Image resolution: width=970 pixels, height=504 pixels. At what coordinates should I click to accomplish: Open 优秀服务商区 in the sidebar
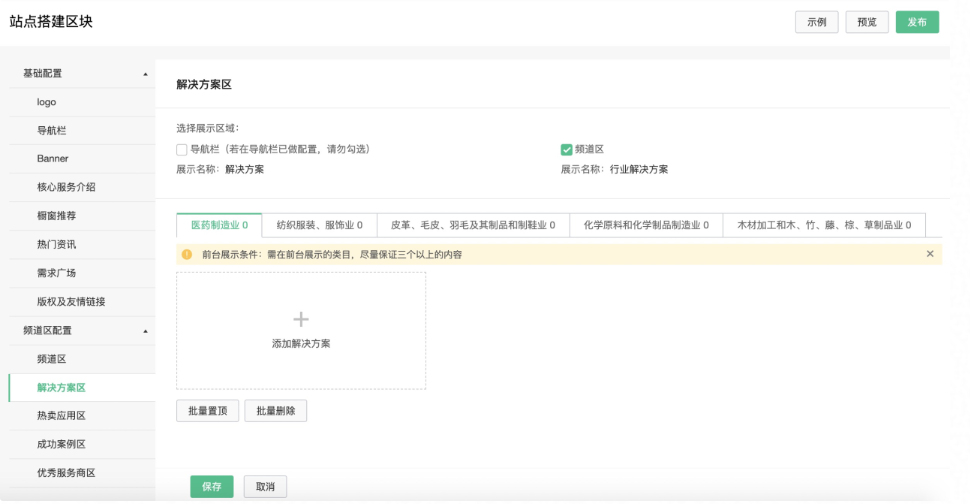[82, 472]
